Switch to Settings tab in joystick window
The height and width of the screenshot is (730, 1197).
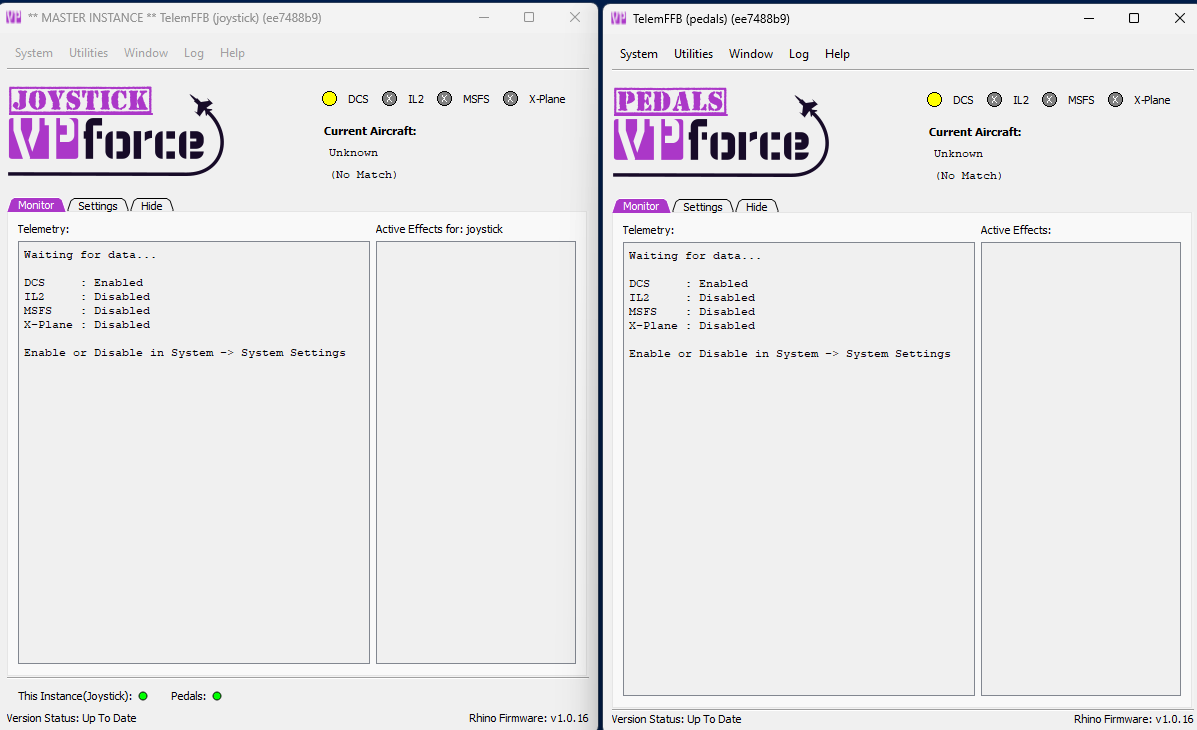[x=98, y=205]
